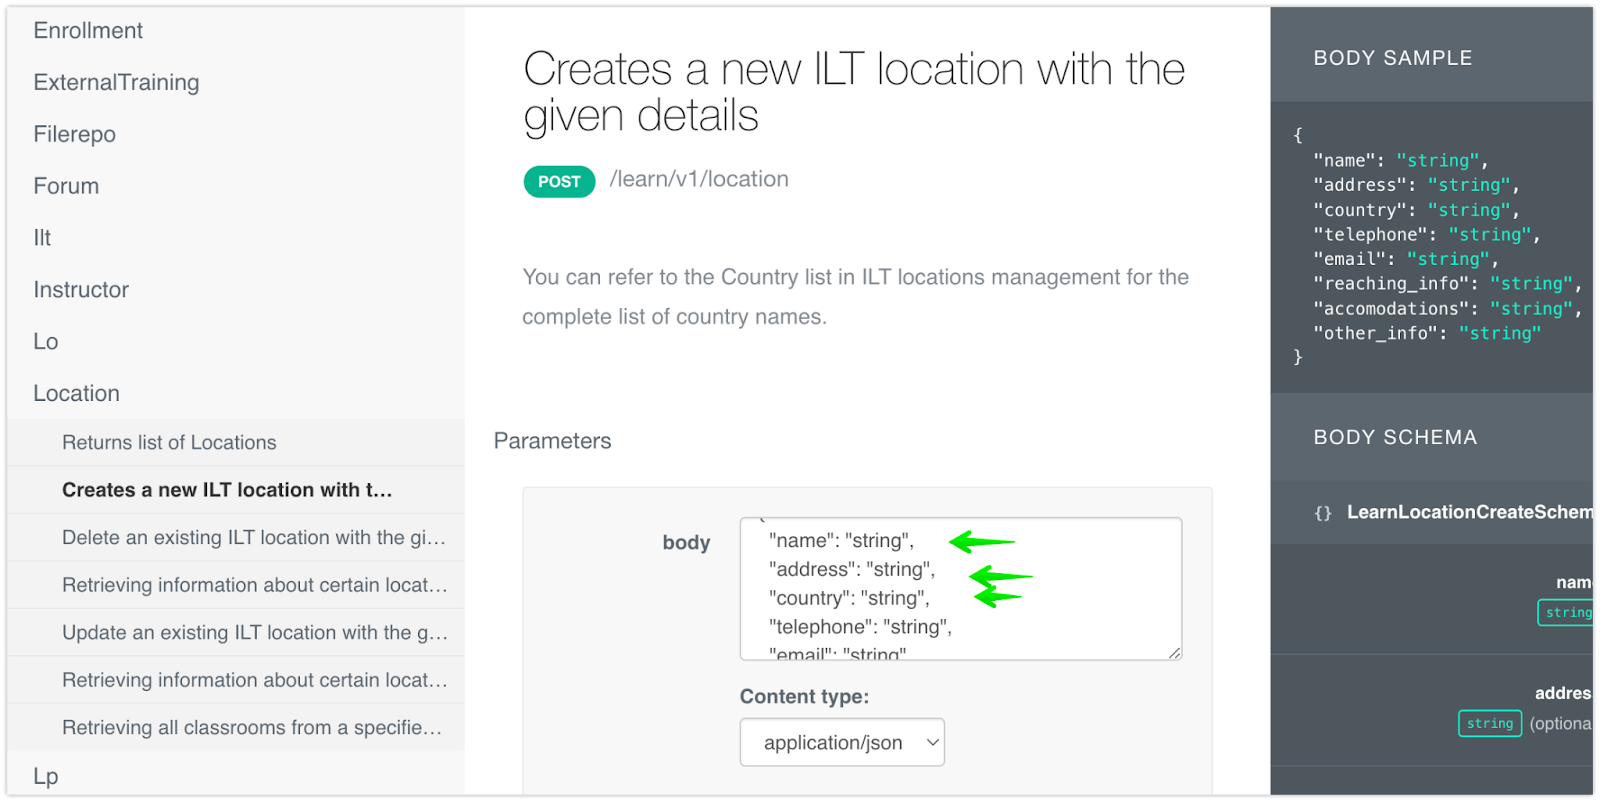The height and width of the screenshot is (802, 1600).
Task: Click the braces icon beside LearnLocationCreateSchema
Action: click(1323, 513)
